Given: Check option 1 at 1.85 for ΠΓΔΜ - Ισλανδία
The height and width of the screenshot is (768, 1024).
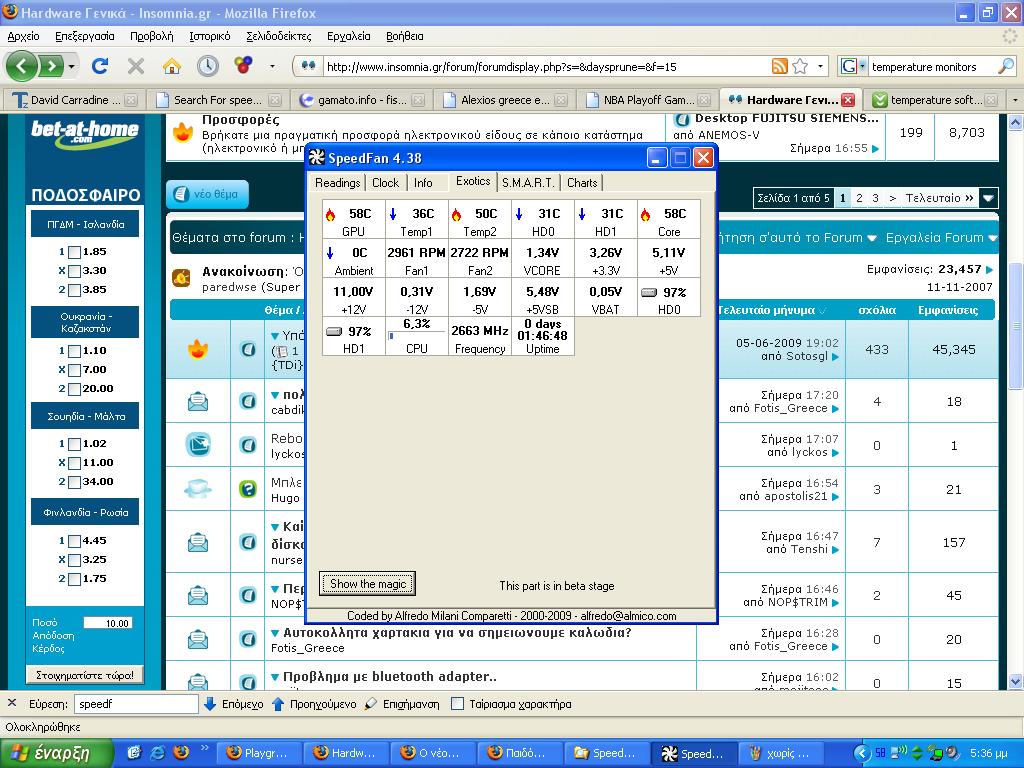Looking at the screenshot, I should click(x=74, y=252).
